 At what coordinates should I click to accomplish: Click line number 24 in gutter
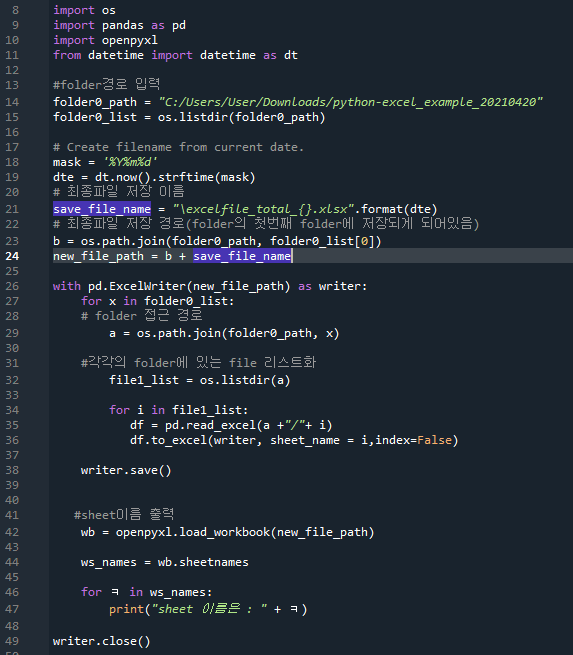point(12,256)
